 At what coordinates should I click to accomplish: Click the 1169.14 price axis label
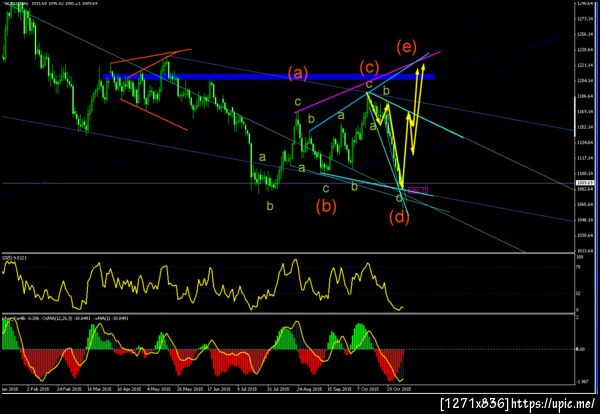tap(585, 112)
